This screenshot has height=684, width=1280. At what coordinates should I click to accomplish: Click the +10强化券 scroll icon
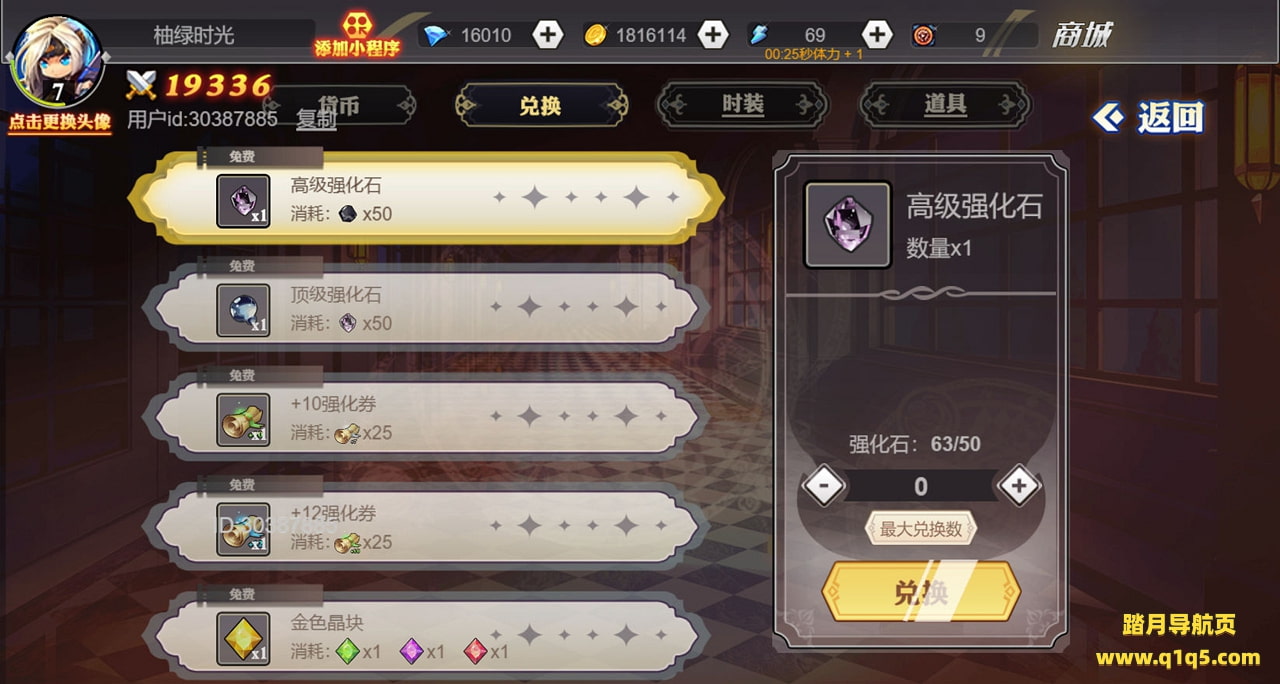243,420
